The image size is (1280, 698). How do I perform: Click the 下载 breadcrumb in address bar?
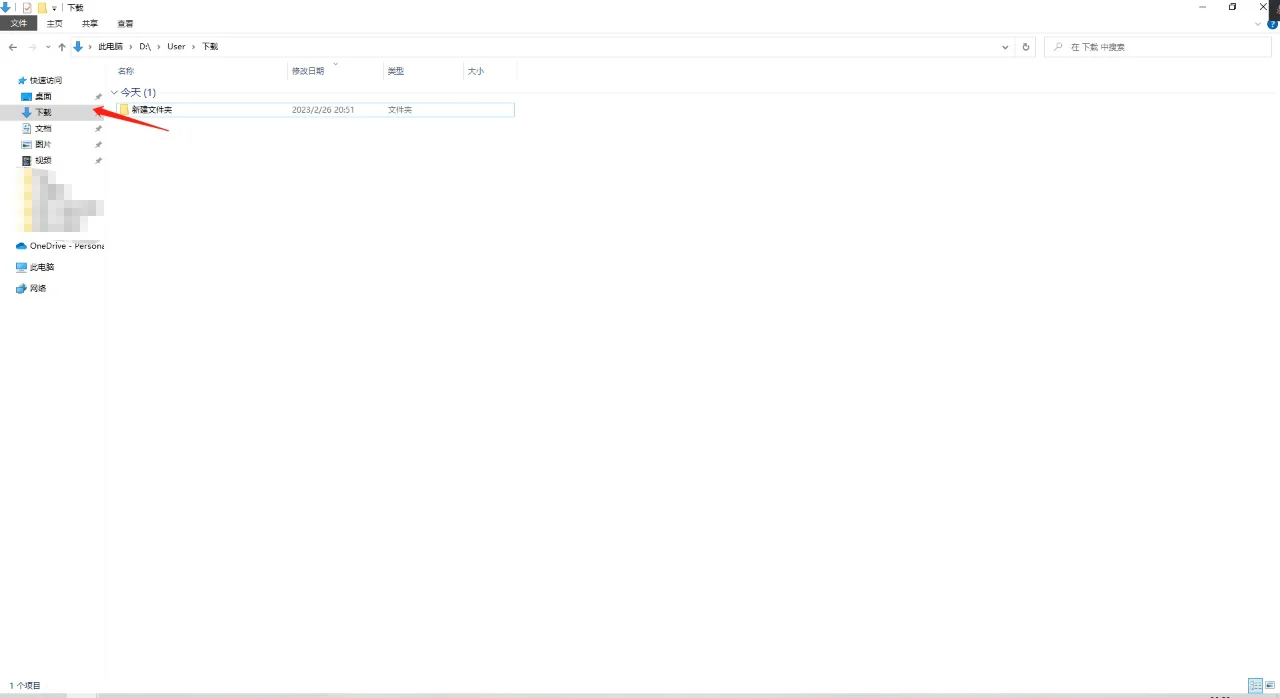210,47
